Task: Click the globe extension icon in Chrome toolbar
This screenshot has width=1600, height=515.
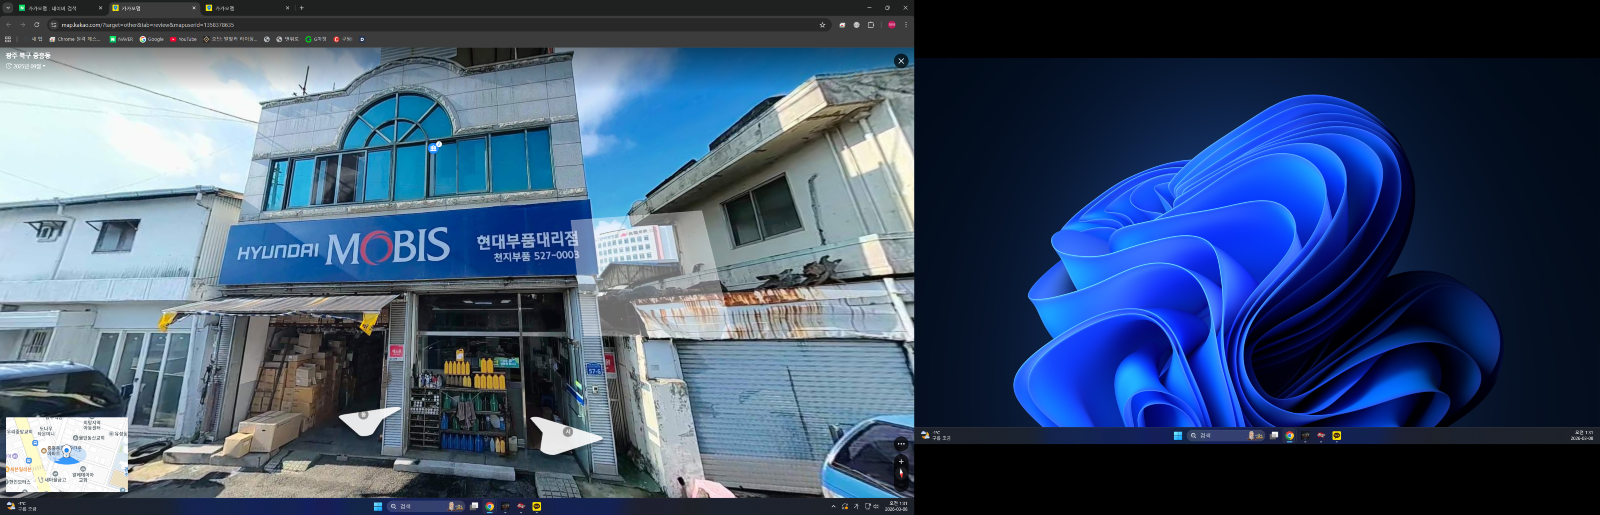Action: (x=856, y=25)
